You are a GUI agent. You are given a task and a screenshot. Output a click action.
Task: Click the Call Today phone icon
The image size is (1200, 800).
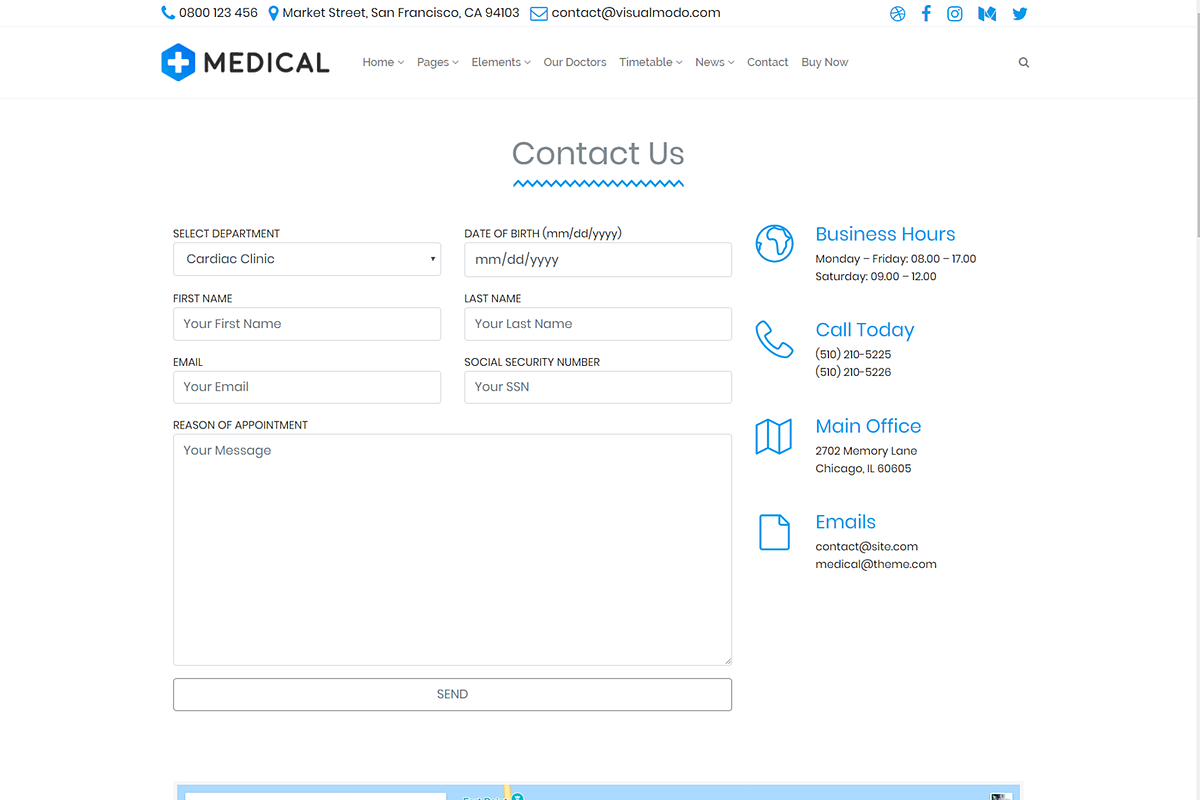[774, 339]
